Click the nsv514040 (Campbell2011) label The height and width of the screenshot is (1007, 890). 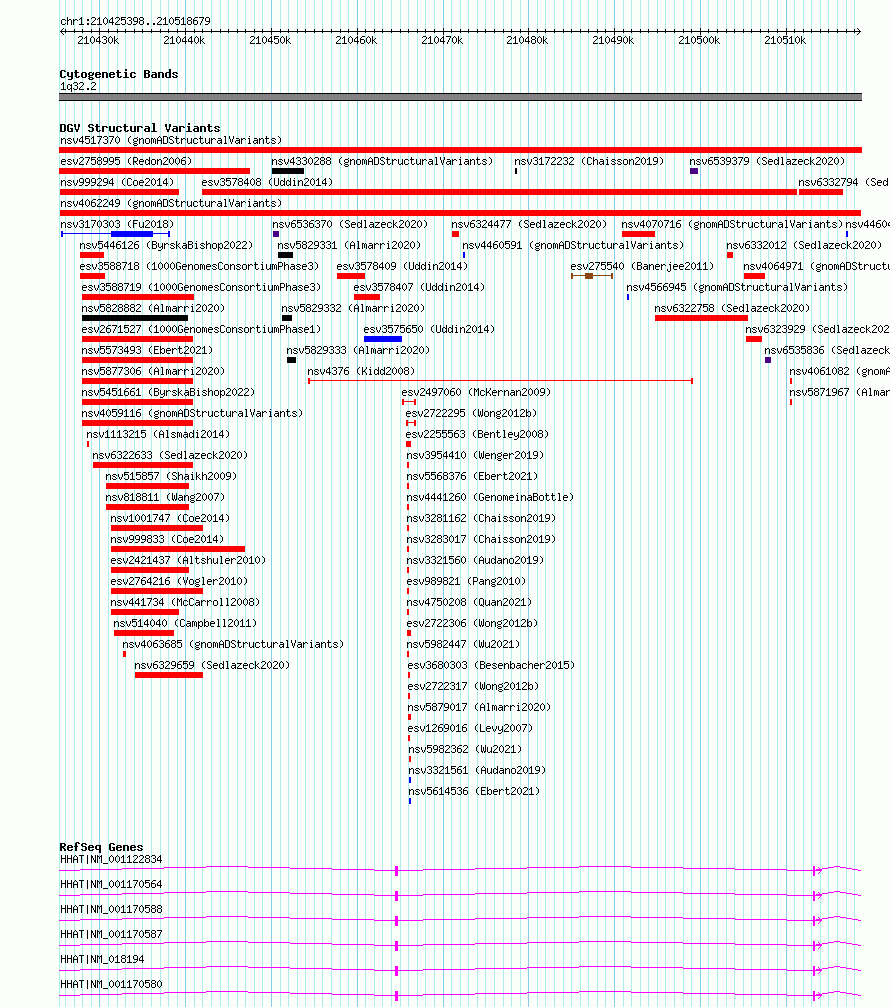(x=185, y=623)
